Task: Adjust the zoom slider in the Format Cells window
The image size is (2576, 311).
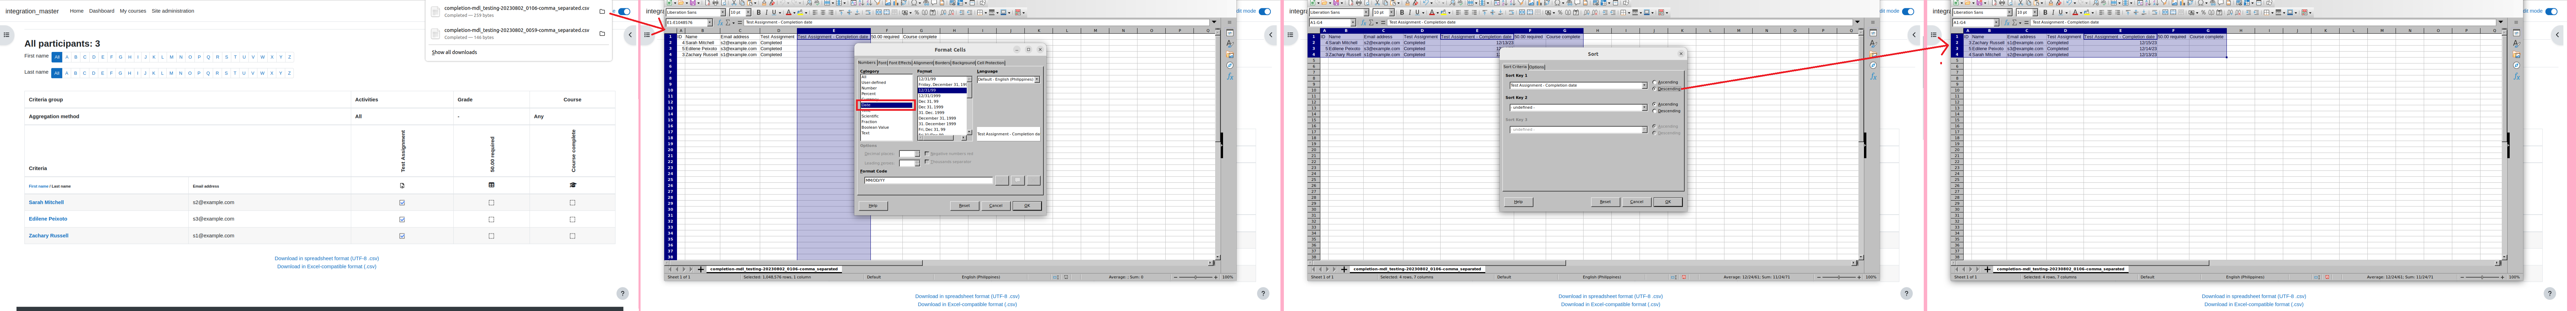Action: (1196, 277)
